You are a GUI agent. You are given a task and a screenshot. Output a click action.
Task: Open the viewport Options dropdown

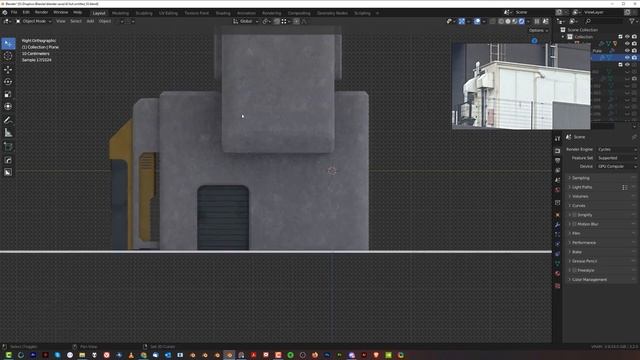click(x=538, y=30)
